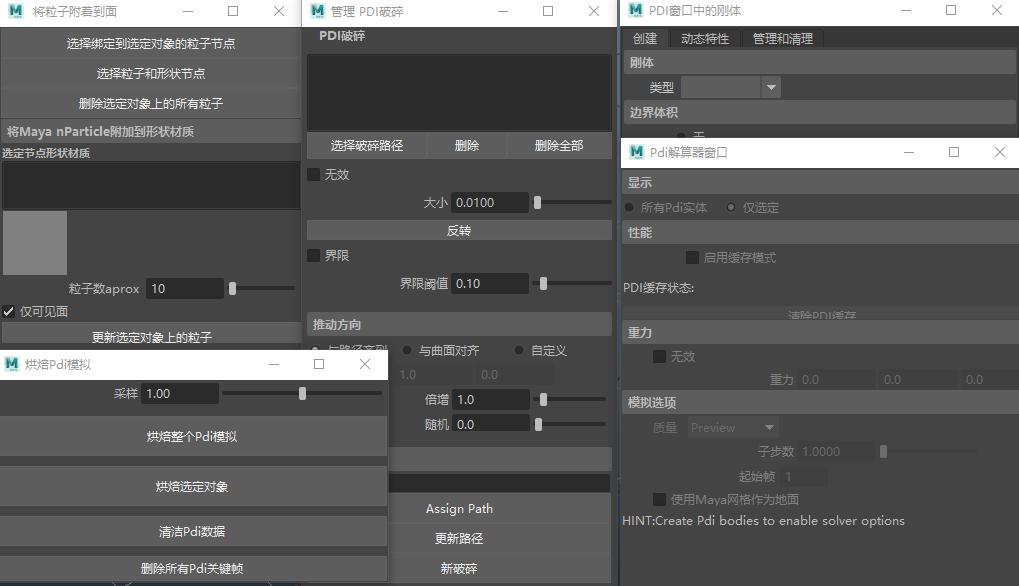Click the Maya icon in 将粒子附着到面 title bar

click(x=13, y=11)
